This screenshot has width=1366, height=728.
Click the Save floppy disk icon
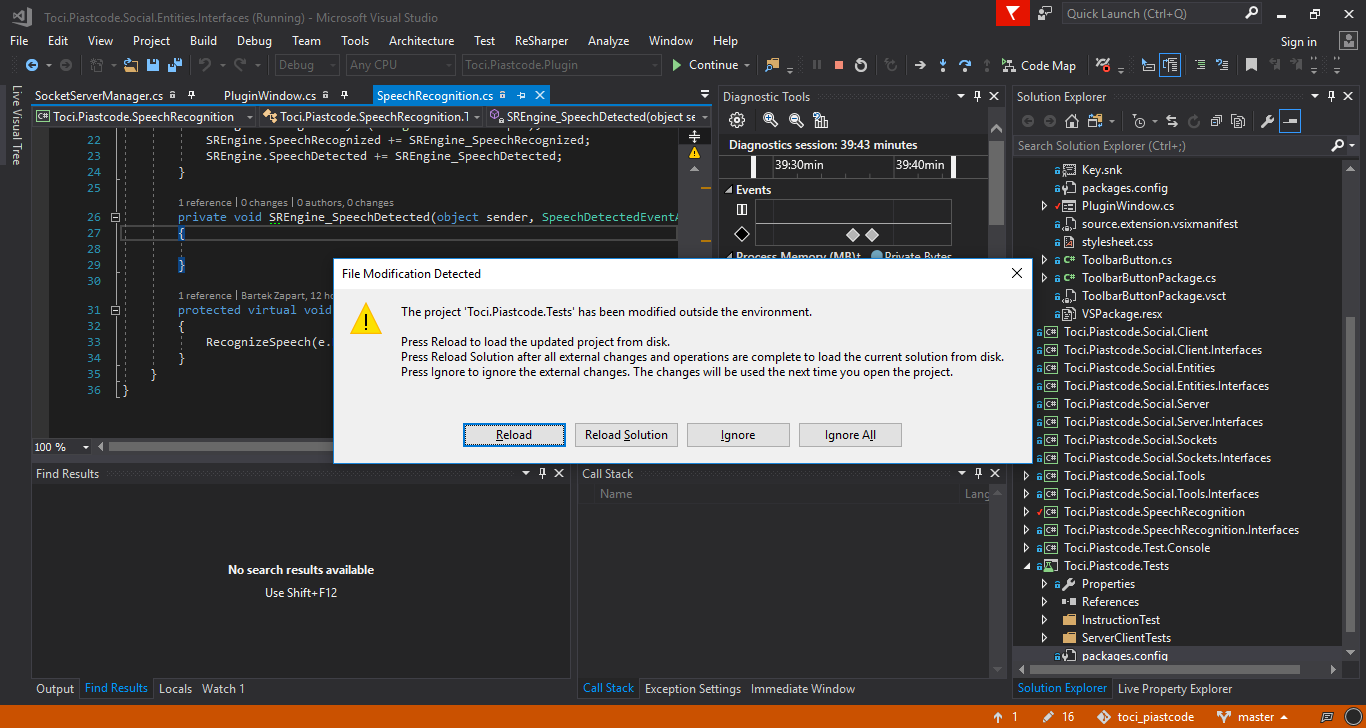coord(153,65)
